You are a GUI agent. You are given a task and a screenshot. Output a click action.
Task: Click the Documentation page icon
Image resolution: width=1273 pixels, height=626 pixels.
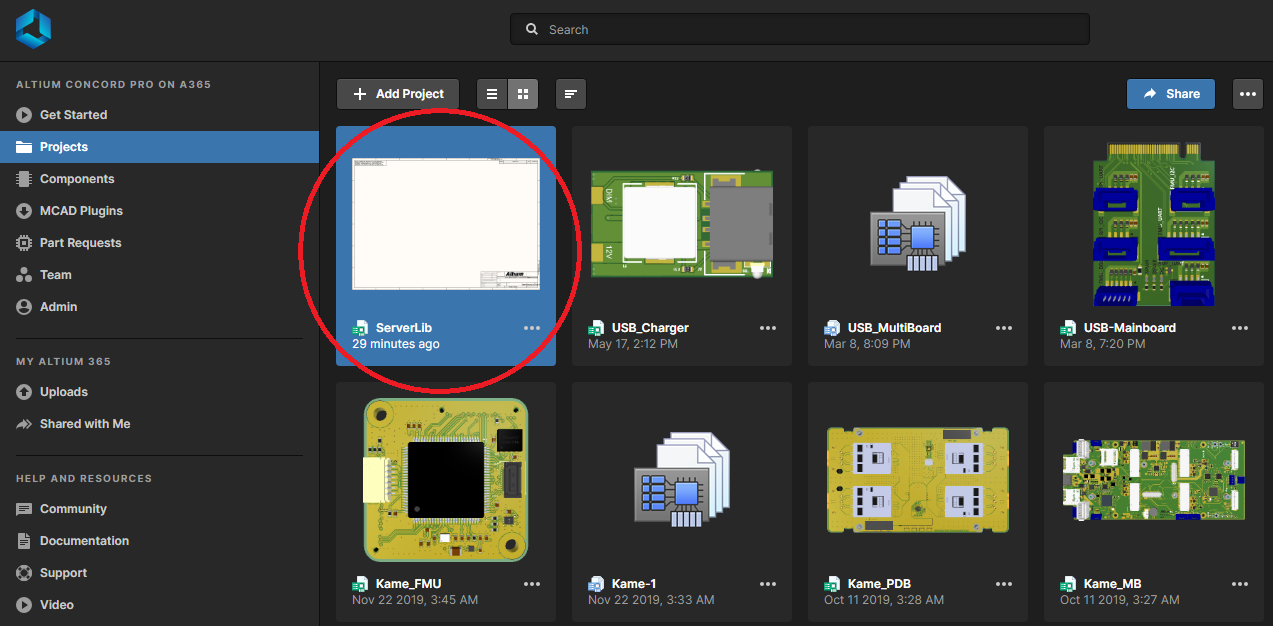tap(24, 541)
